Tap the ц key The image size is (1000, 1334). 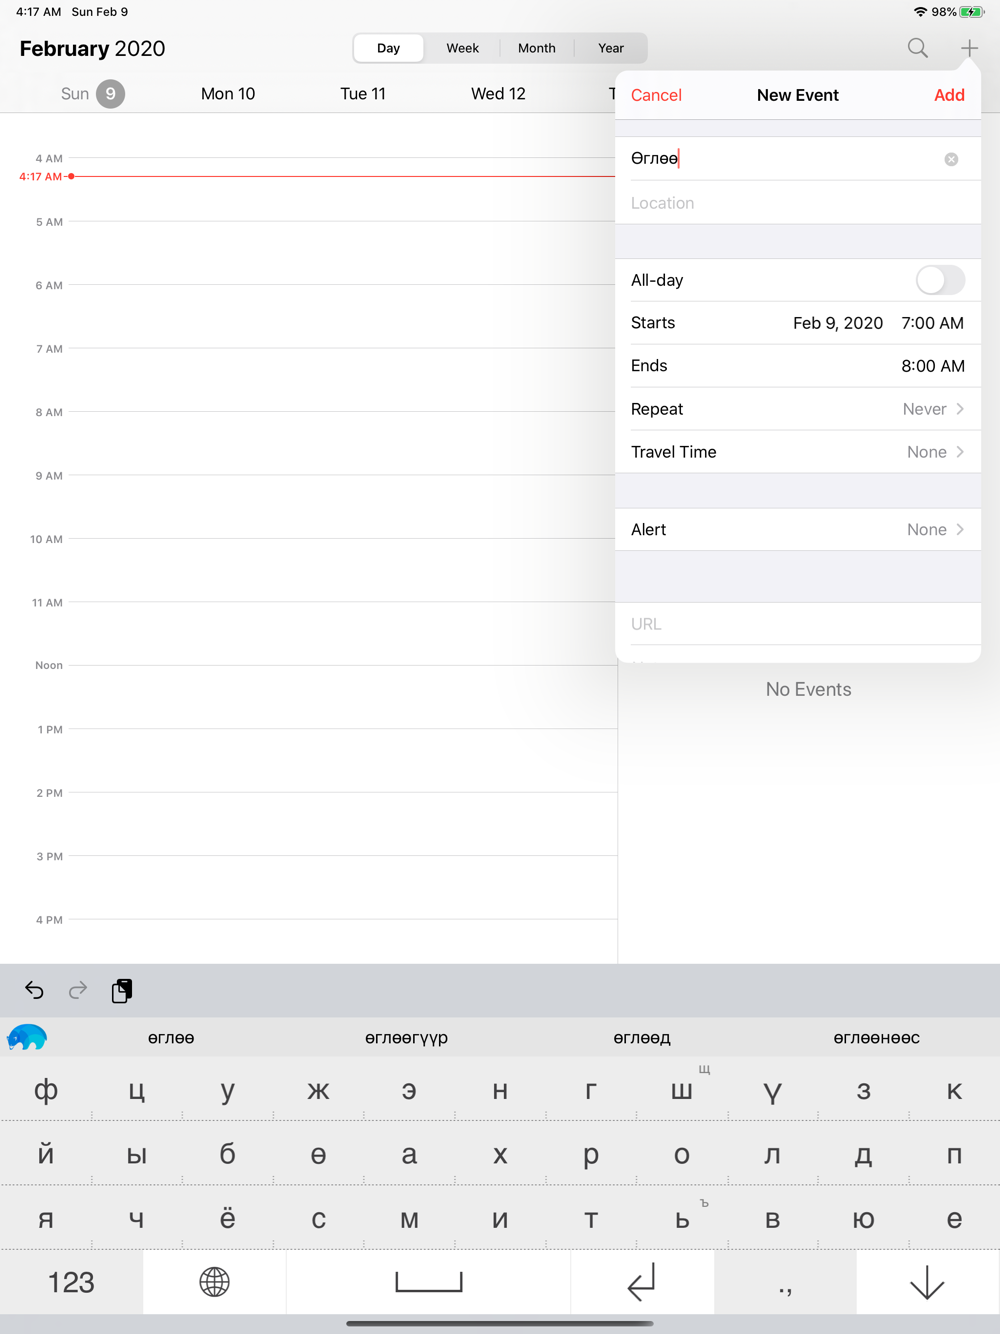(x=137, y=1090)
